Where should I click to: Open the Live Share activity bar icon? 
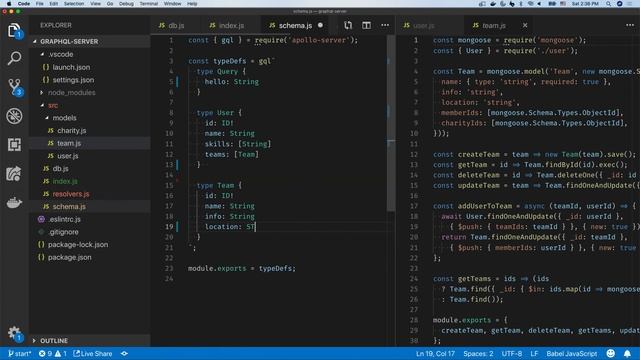click(x=13, y=174)
